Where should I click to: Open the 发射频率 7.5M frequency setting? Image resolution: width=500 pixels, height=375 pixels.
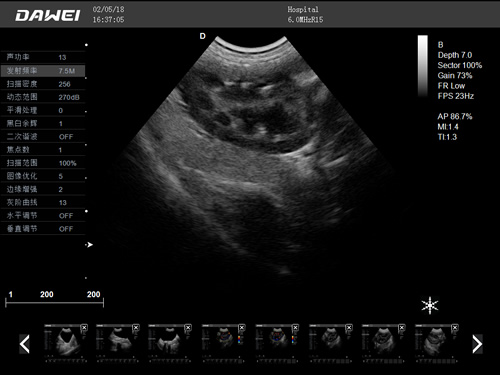tap(43, 71)
